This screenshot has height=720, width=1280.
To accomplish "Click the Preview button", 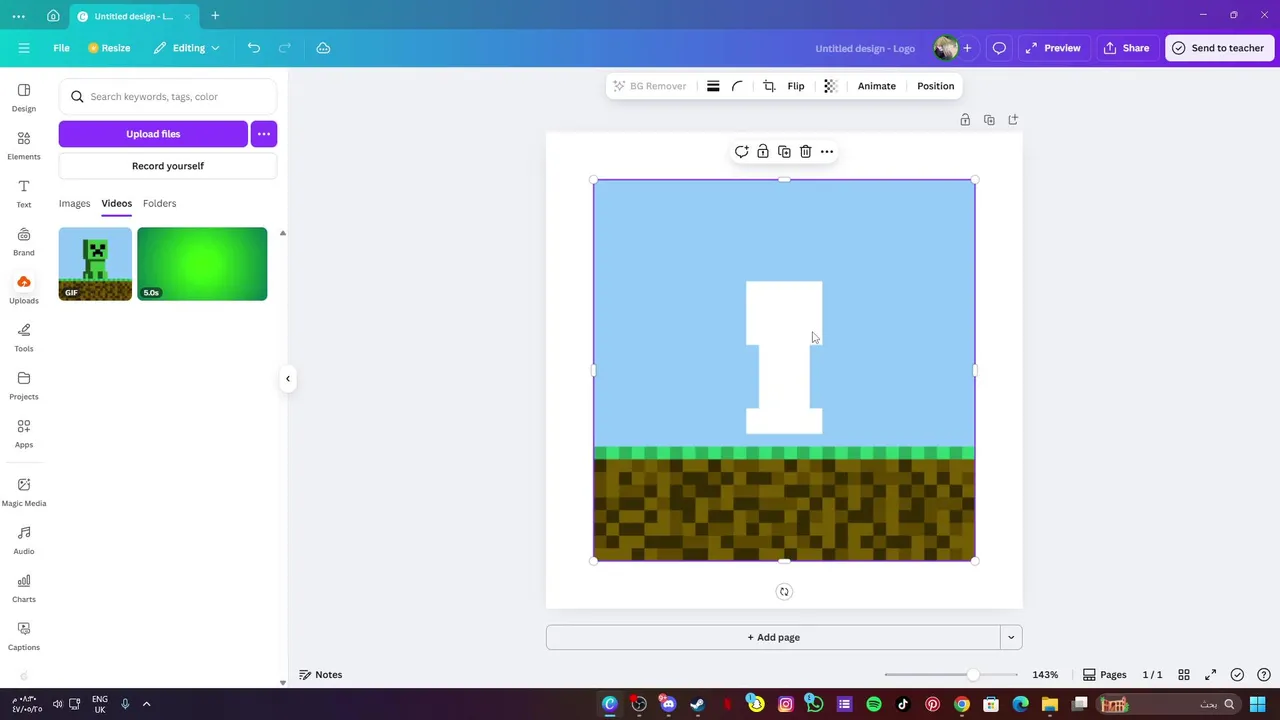I will [1052, 48].
